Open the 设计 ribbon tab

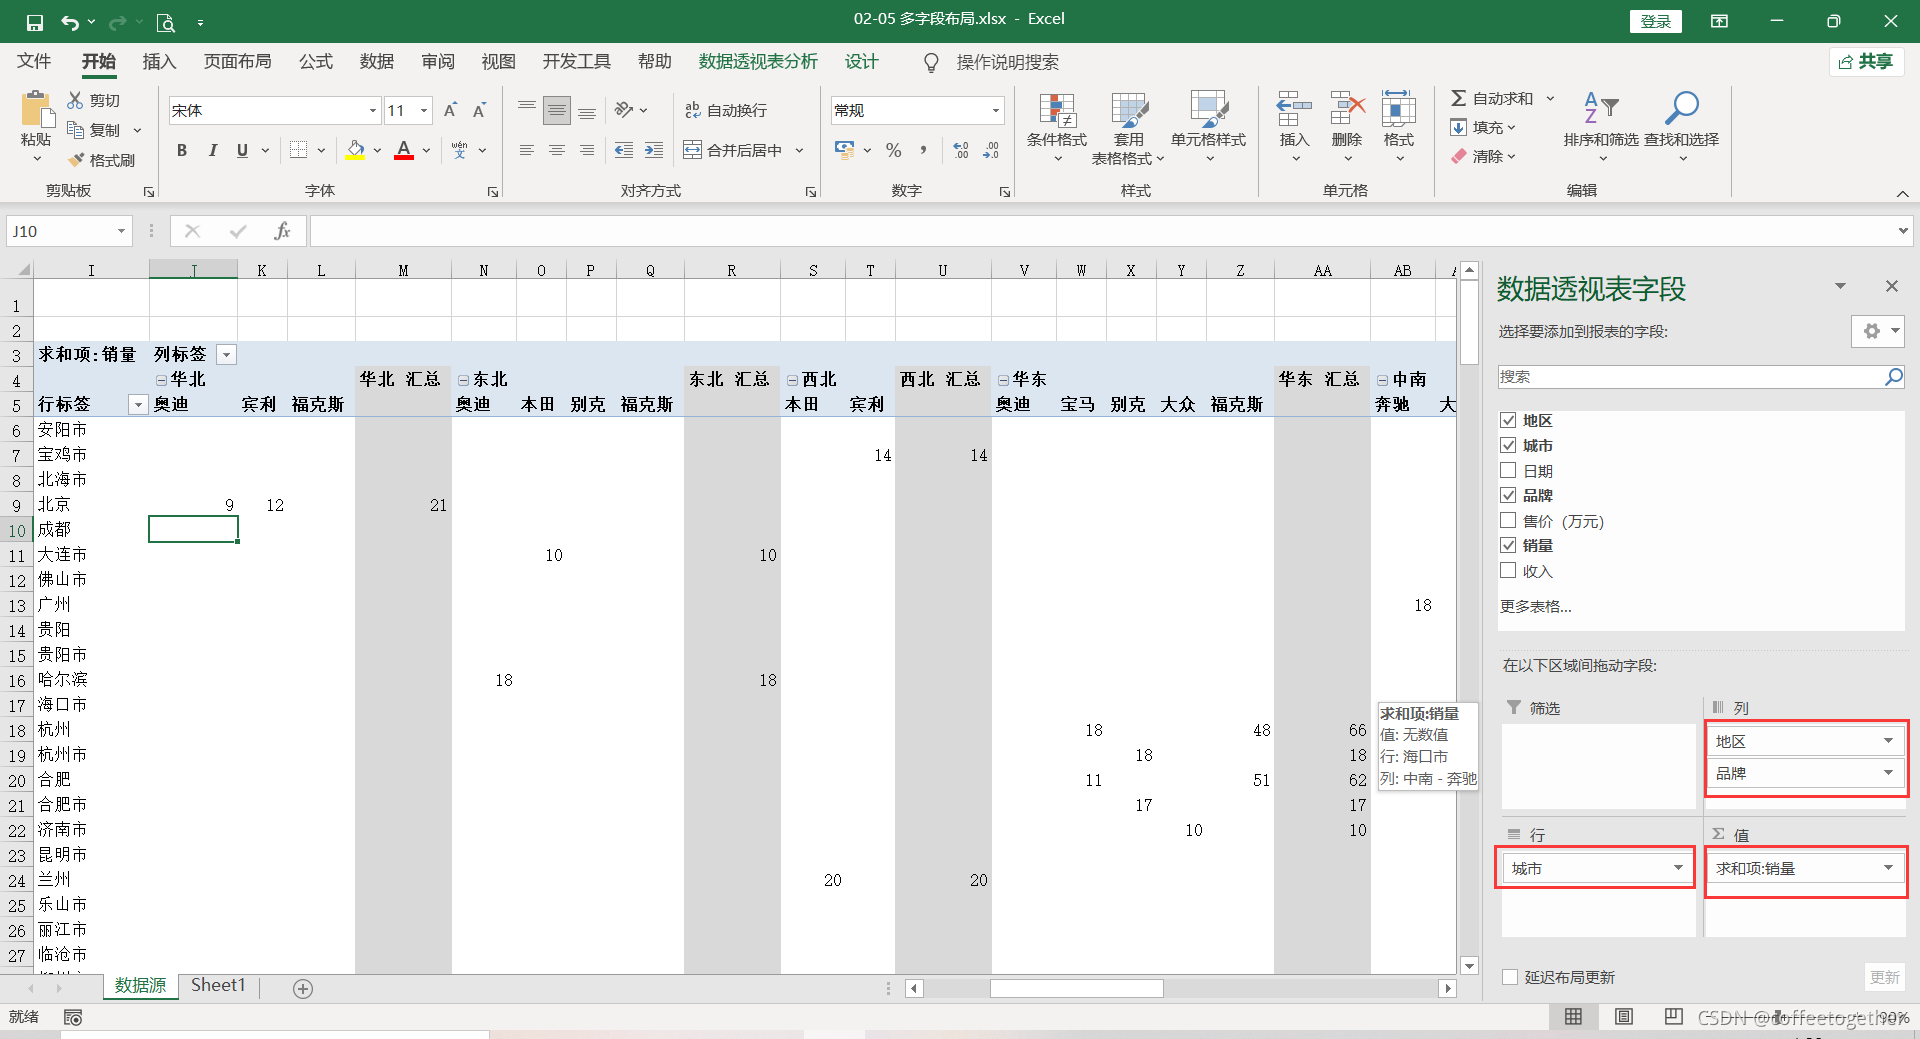[x=861, y=62]
